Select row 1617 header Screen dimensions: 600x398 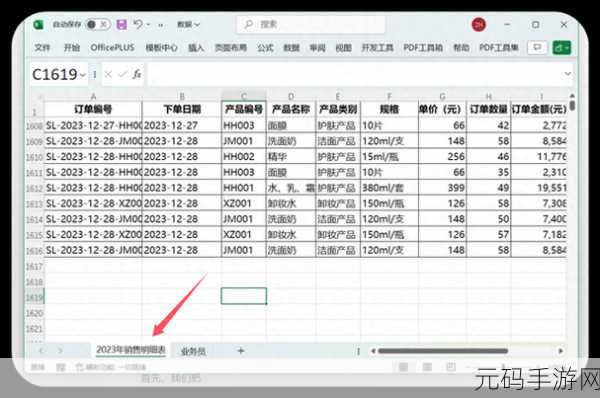coord(34,266)
